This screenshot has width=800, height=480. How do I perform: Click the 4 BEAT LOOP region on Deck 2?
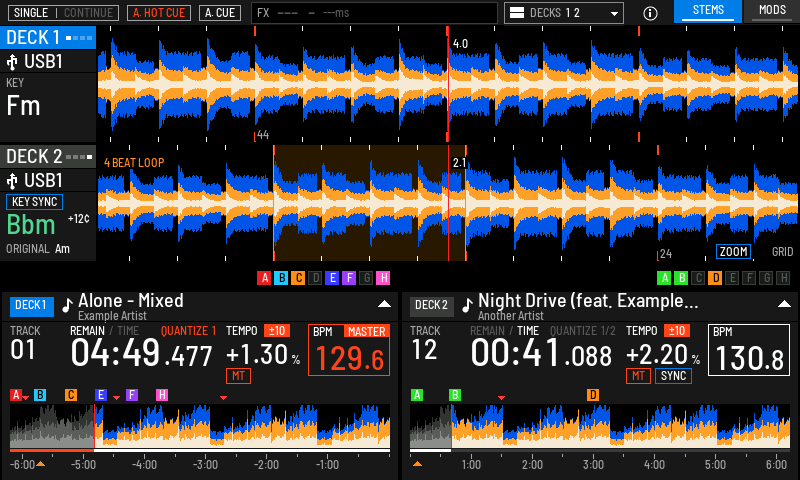[369, 203]
